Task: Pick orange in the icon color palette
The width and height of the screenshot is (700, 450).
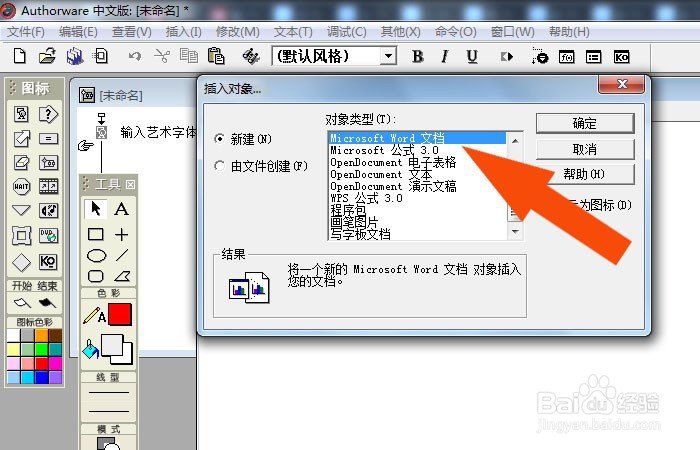Action: click(x=42, y=335)
